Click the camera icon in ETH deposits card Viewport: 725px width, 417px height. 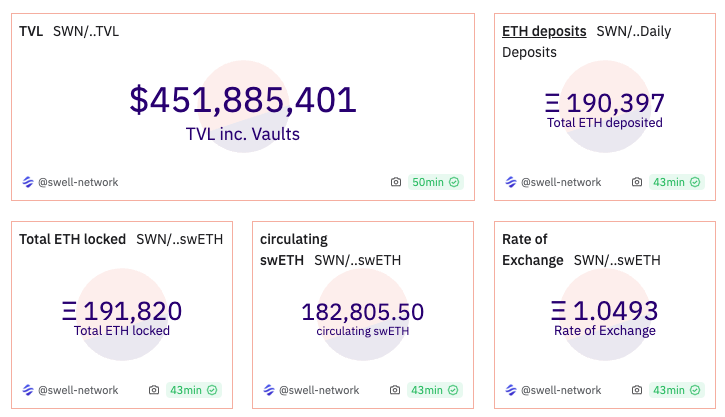point(637,182)
